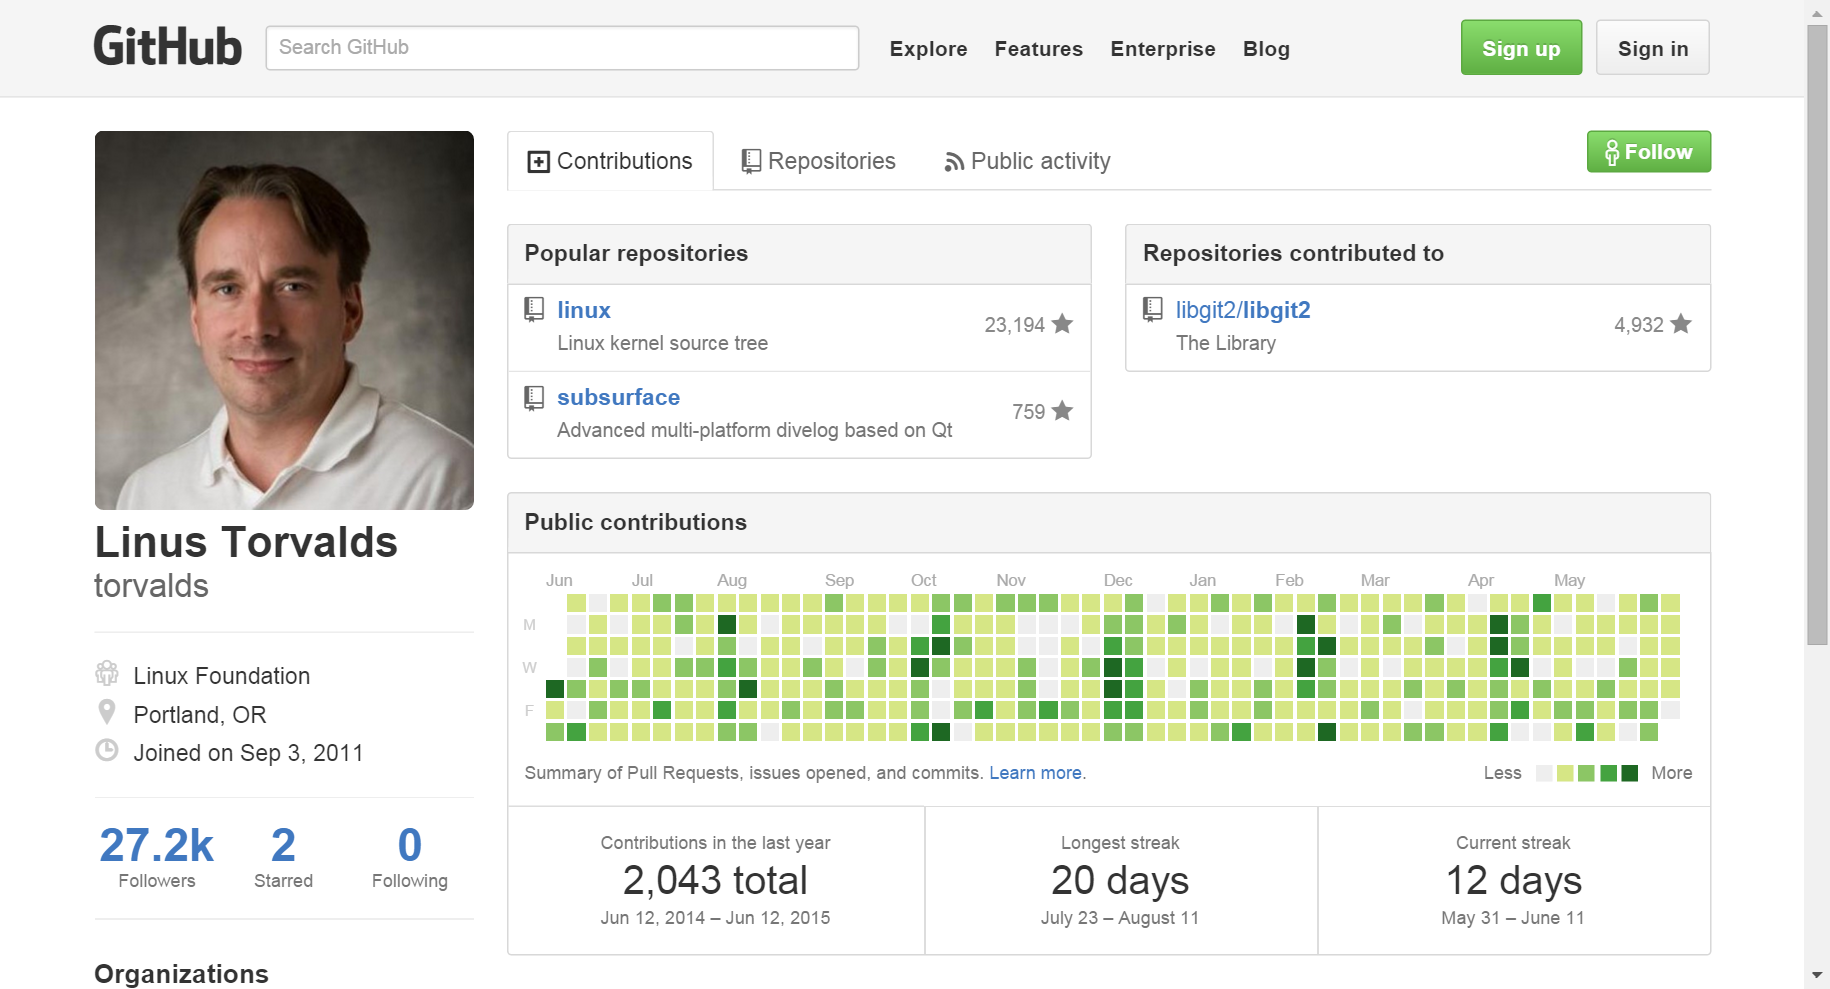Click the Organizations heading
The width and height of the screenshot is (1830, 989).
pyautogui.click(x=181, y=974)
